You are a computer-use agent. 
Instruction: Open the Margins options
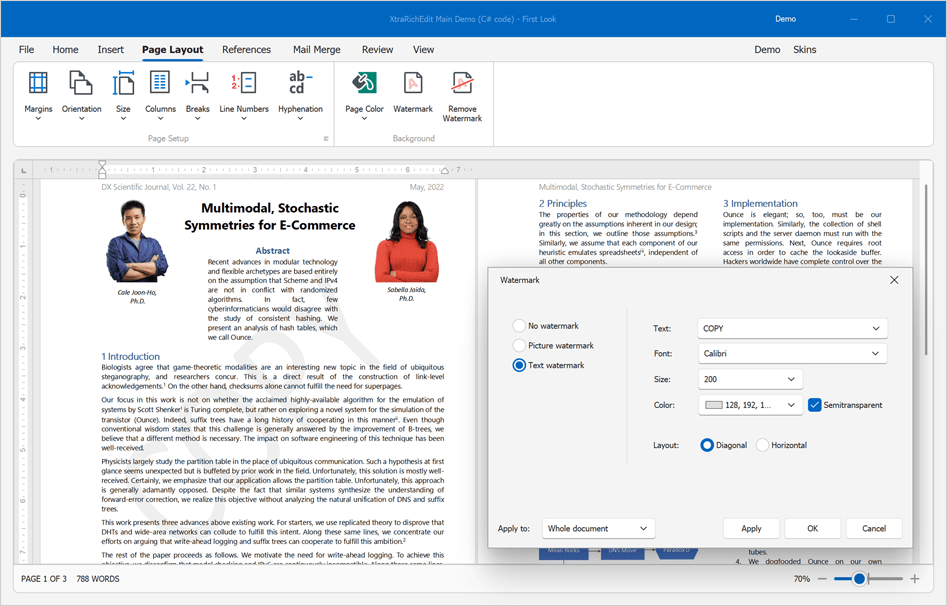coord(38,93)
